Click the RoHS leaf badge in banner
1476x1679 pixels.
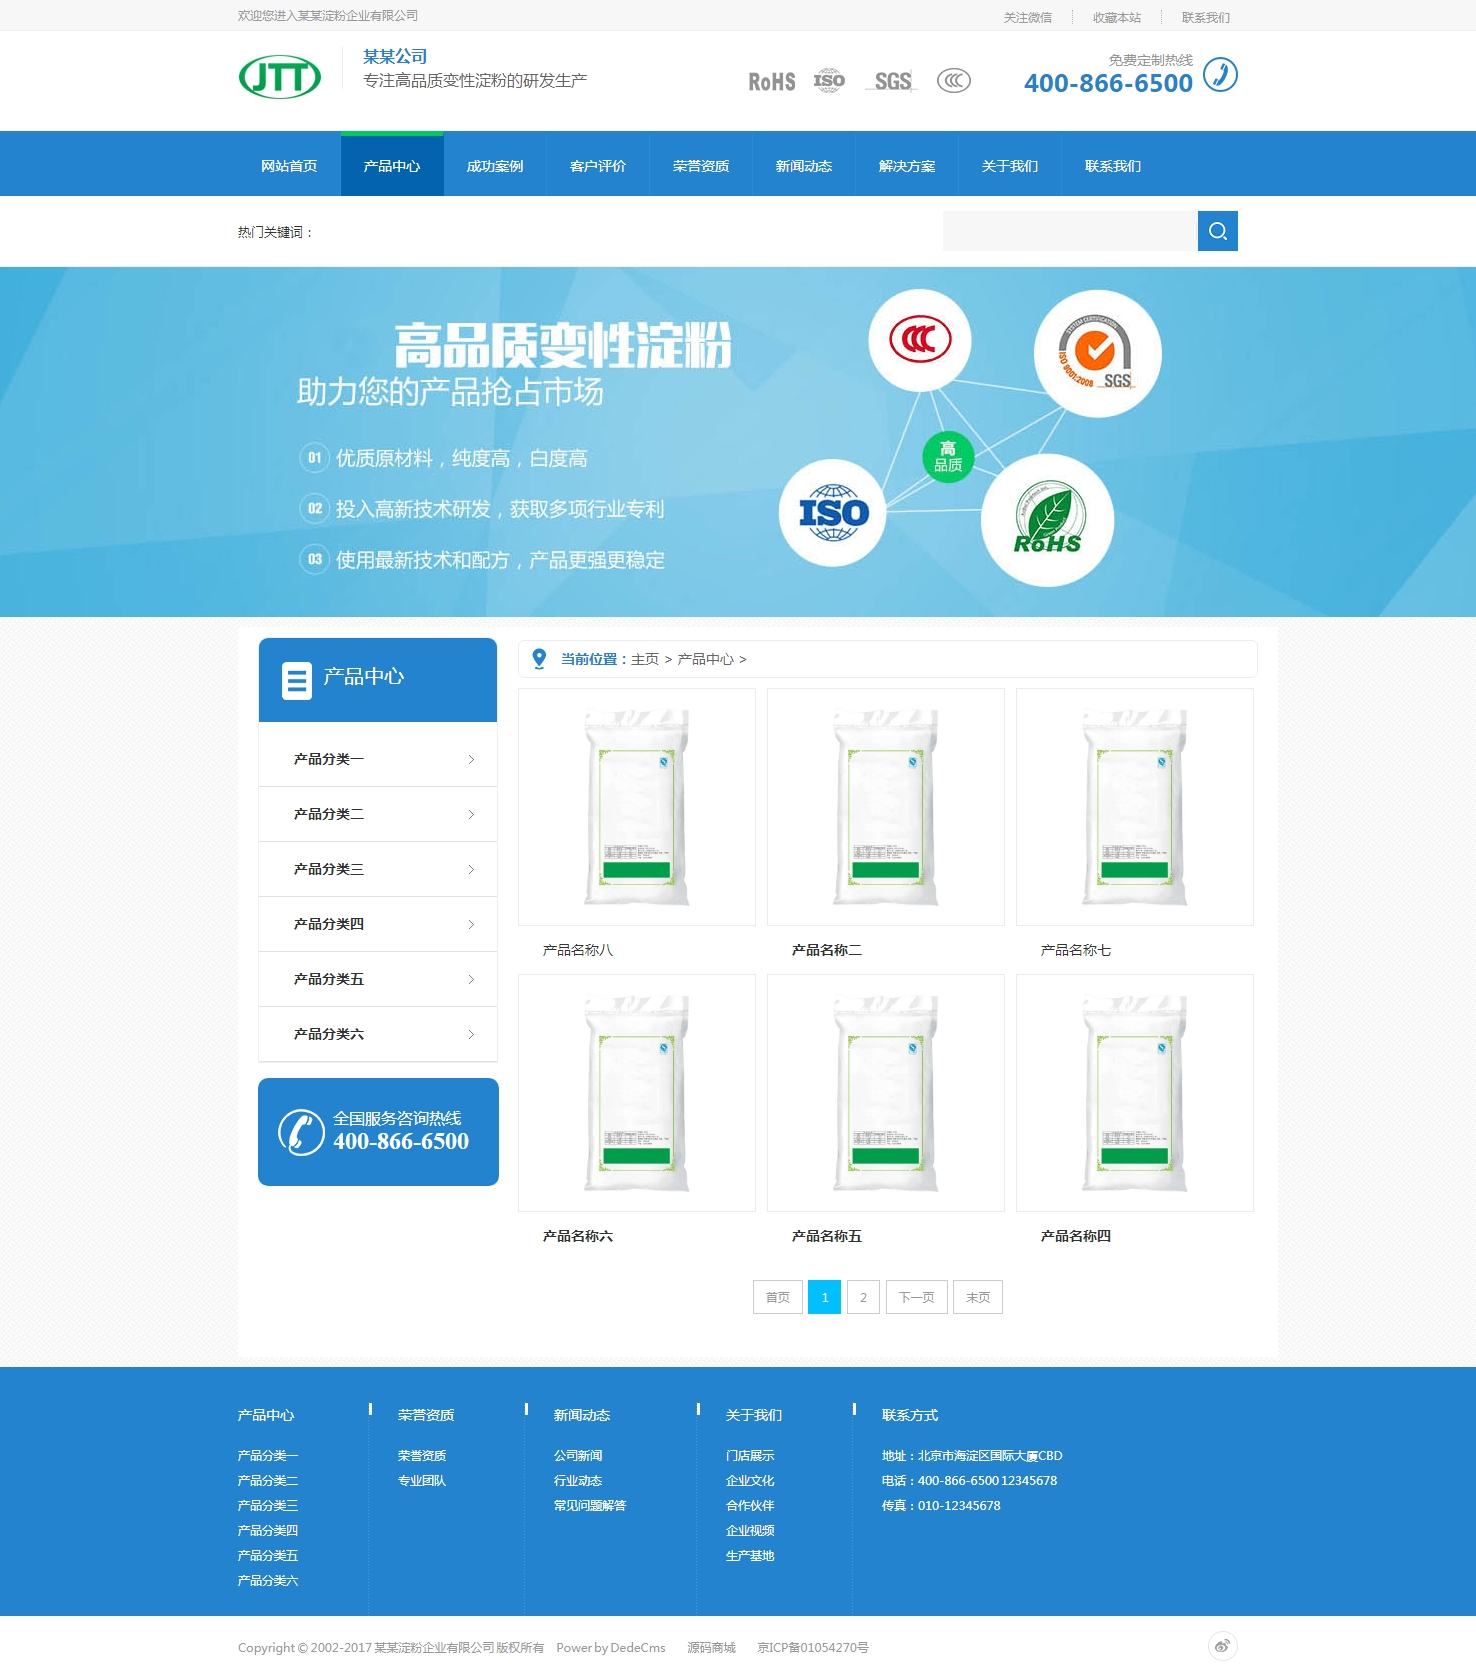coord(1047,520)
